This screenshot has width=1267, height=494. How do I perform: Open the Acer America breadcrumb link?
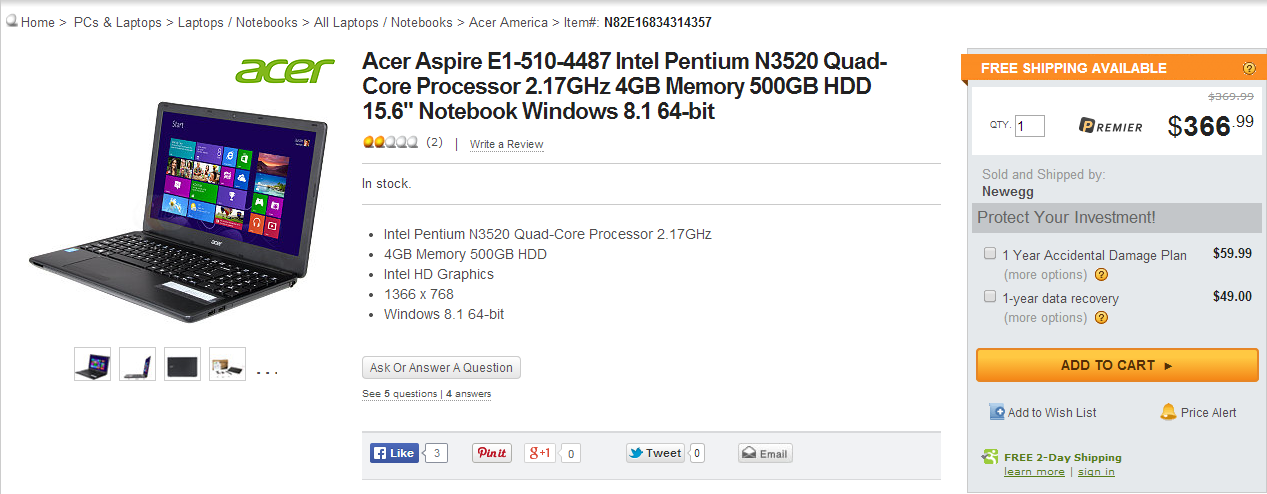point(508,22)
